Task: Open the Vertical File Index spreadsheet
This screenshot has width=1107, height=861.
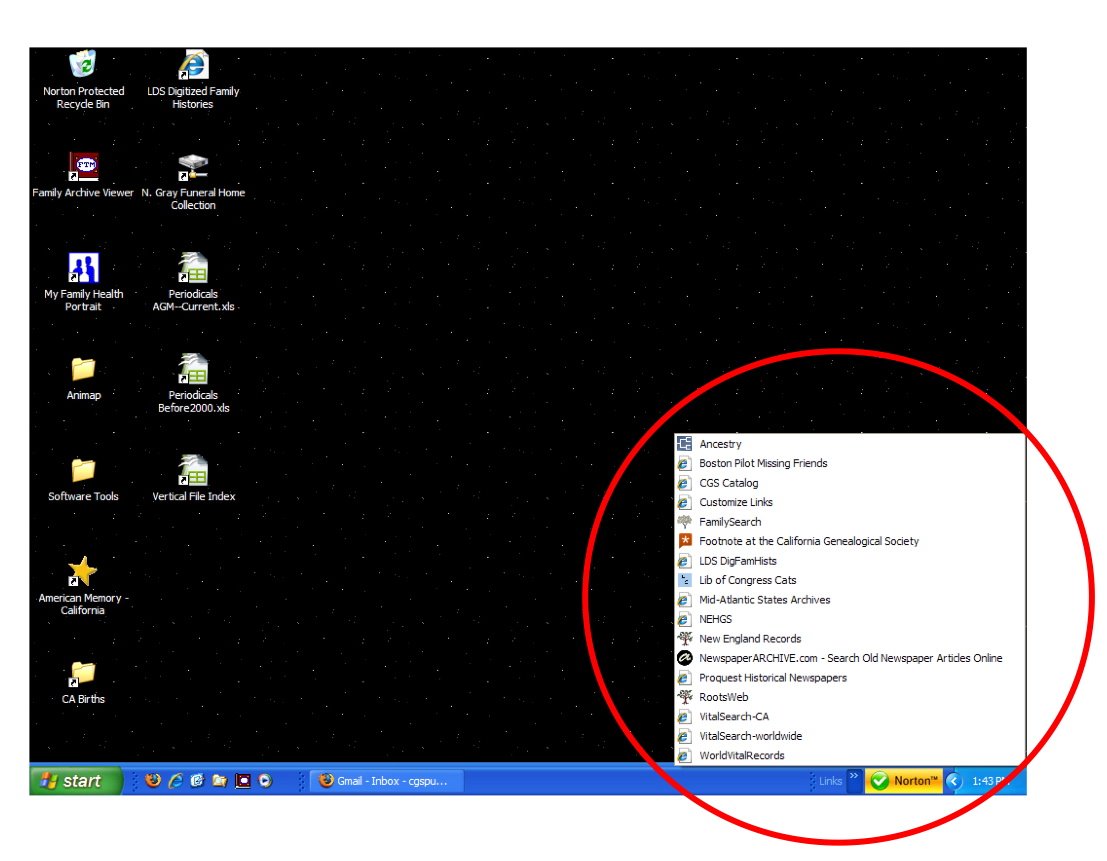Action: 193,478
